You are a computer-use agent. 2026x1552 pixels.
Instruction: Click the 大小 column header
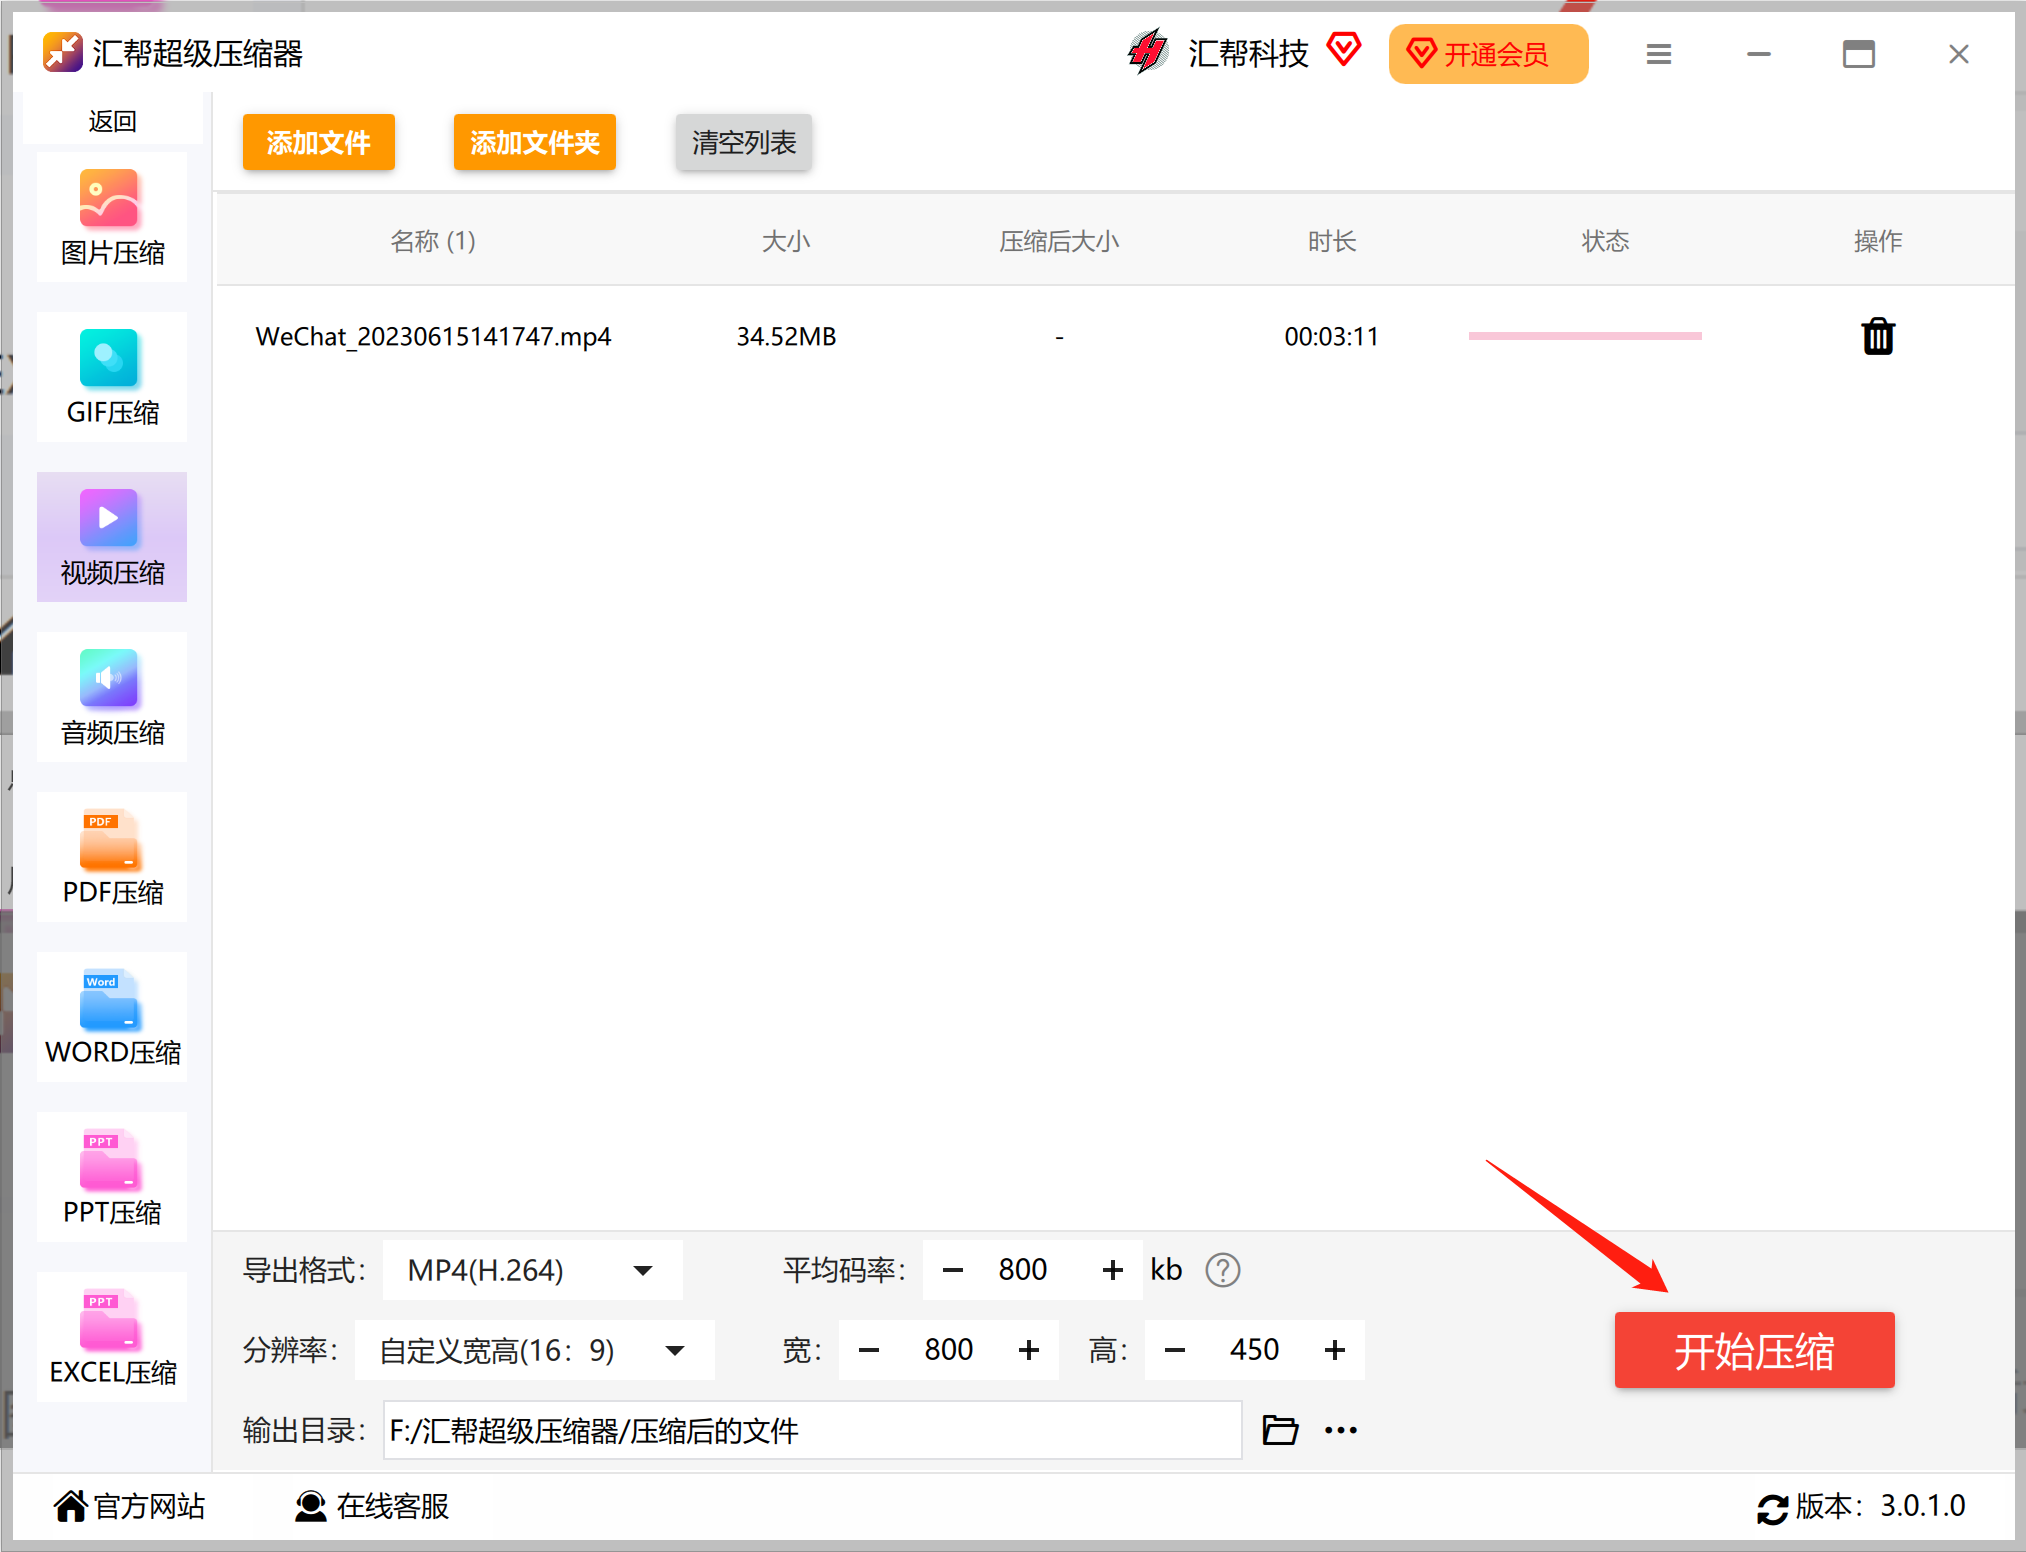tap(786, 241)
